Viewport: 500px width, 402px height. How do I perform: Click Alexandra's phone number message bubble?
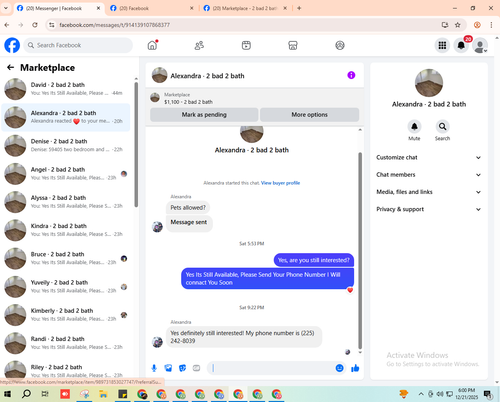(x=244, y=337)
